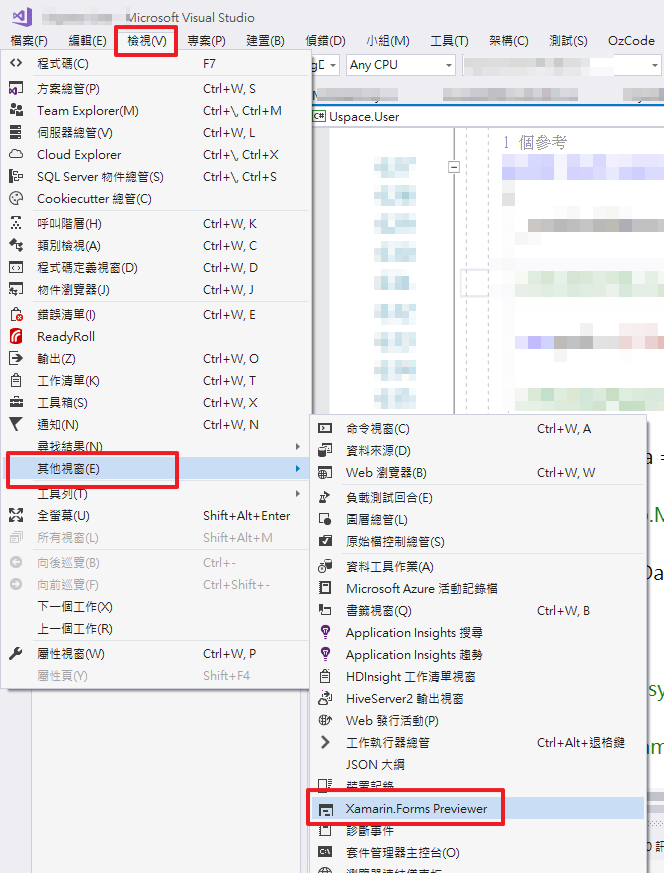Click the 資料來源 data sources icon
Image resolution: width=664 pixels, height=873 pixels.
pyautogui.click(x=325, y=450)
